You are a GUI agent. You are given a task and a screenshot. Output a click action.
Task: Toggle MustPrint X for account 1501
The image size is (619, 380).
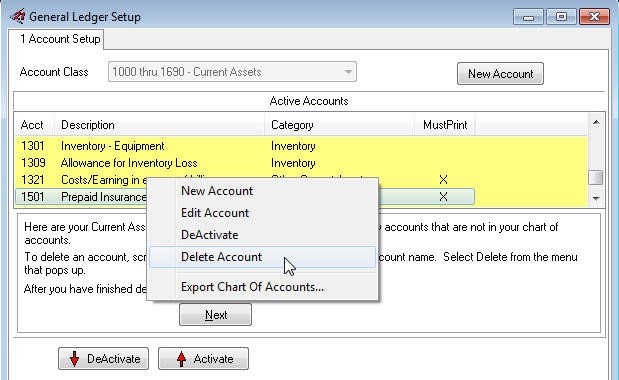[443, 197]
